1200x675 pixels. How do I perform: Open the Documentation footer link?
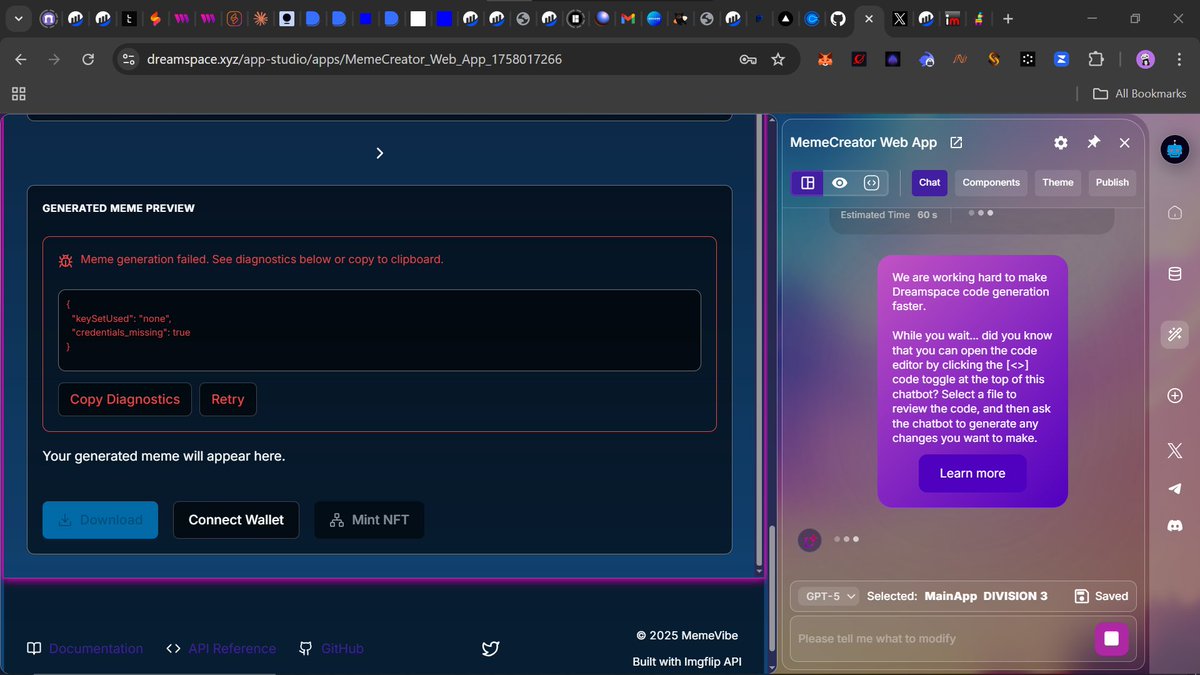(84, 648)
